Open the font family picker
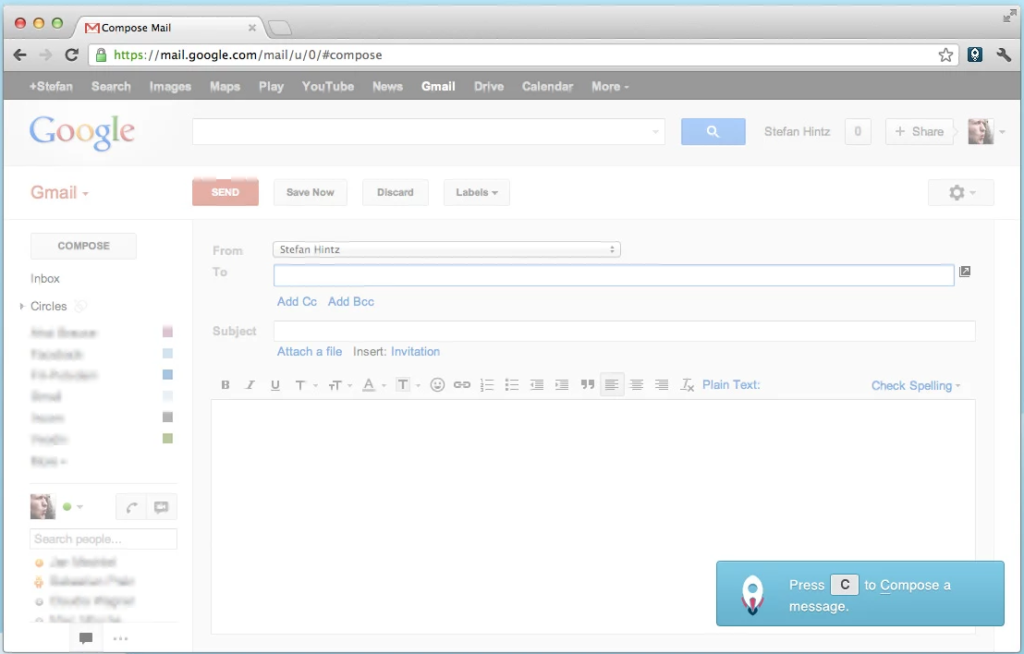 tap(305, 385)
